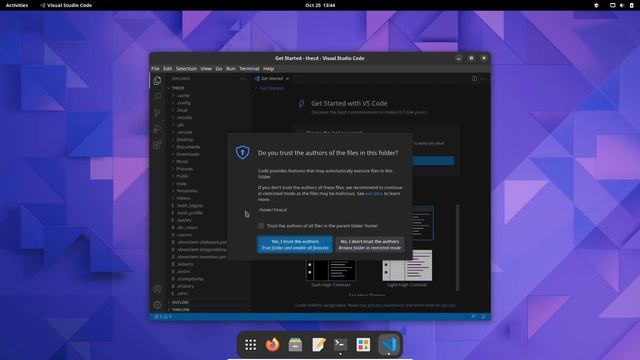Click 'No, I don't trust the authors' button
The width and height of the screenshot is (640, 360).
(x=370, y=244)
